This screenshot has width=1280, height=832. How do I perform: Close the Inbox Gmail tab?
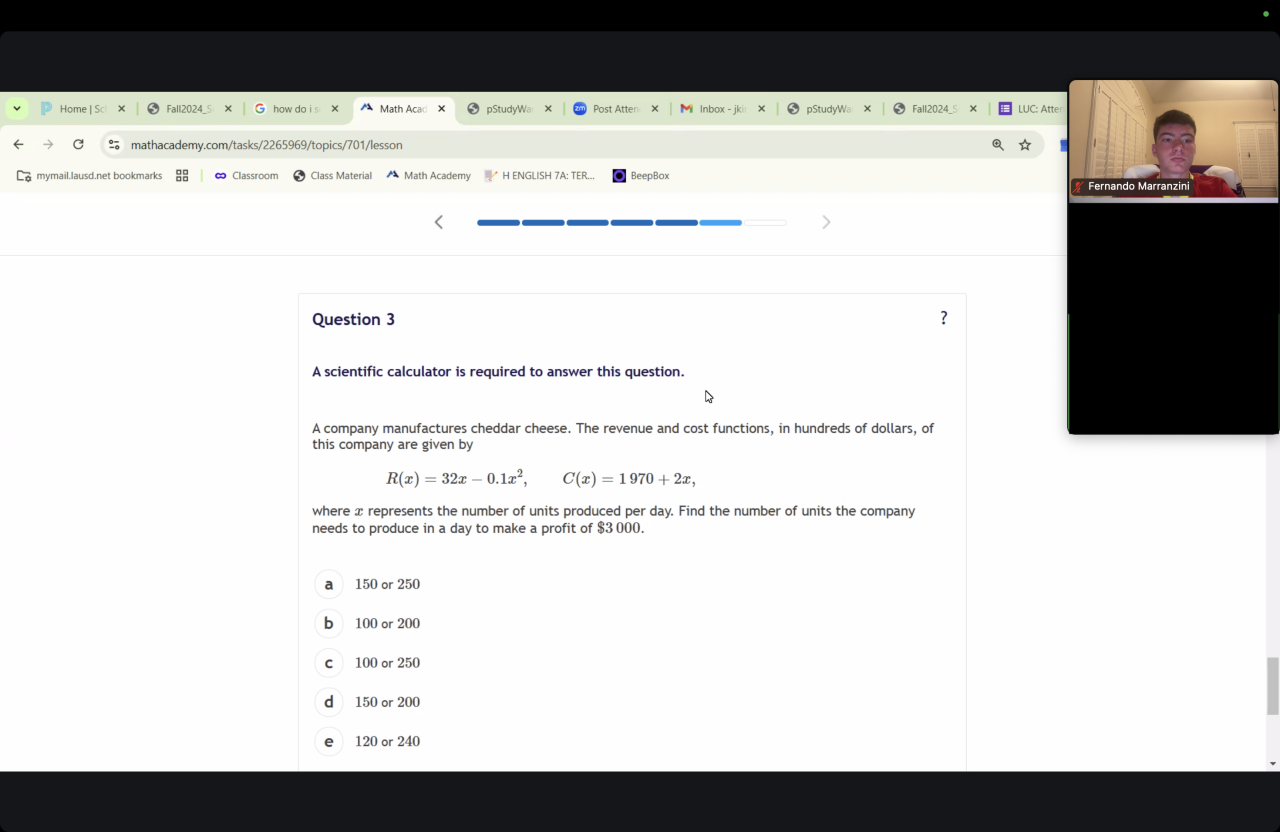[761, 109]
